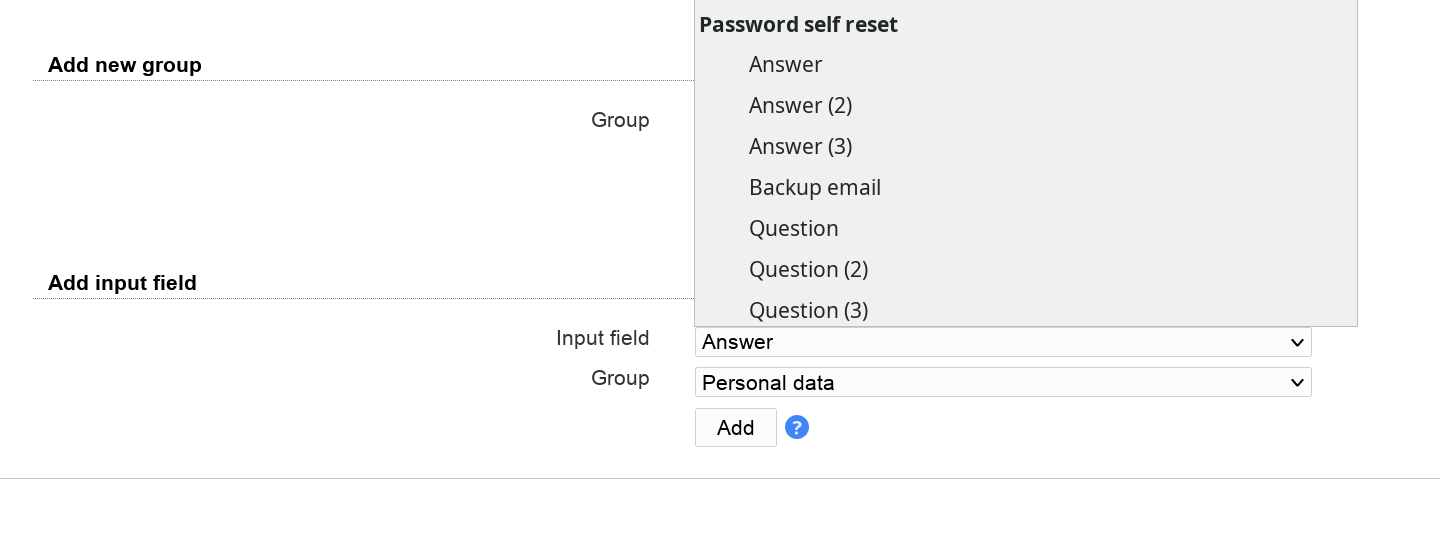Click the horizontal separator below Add button

click(720, 478)
